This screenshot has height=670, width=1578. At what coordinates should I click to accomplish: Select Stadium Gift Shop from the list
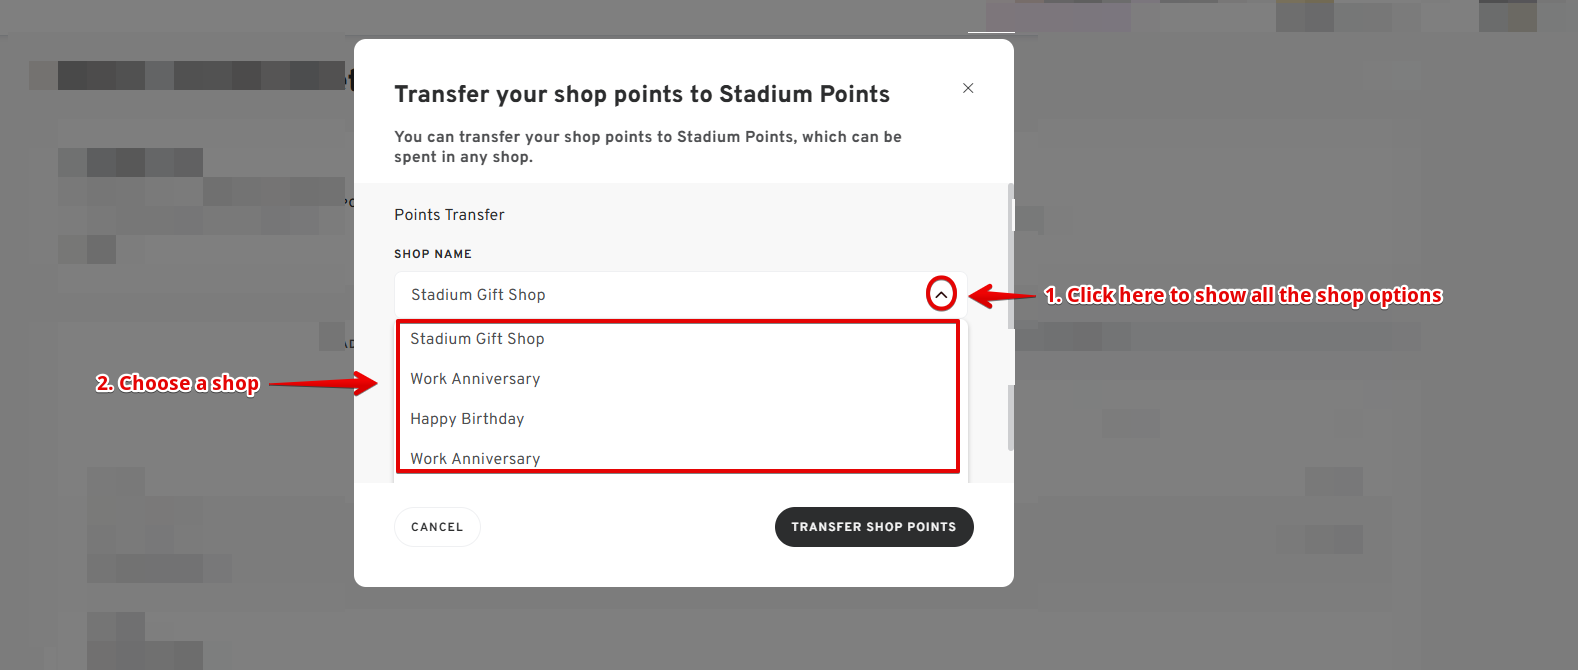[477, 339]
